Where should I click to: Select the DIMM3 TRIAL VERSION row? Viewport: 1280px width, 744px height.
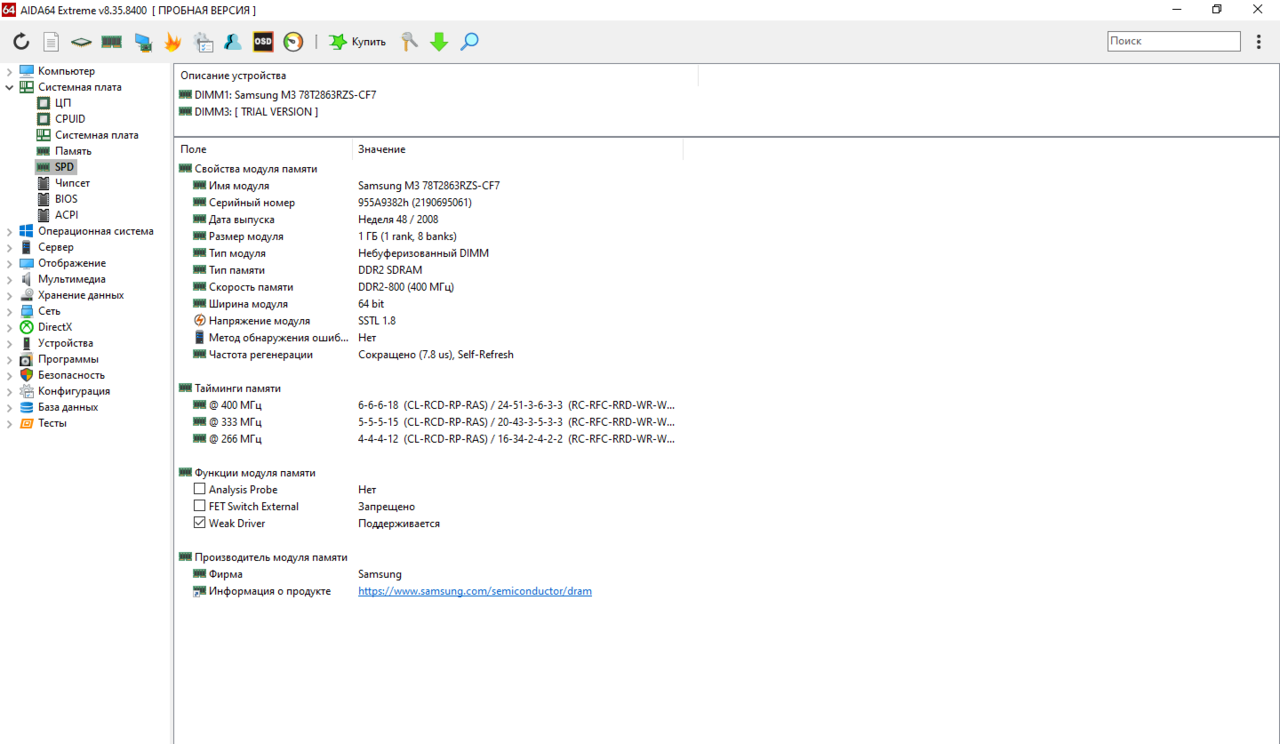249,112
